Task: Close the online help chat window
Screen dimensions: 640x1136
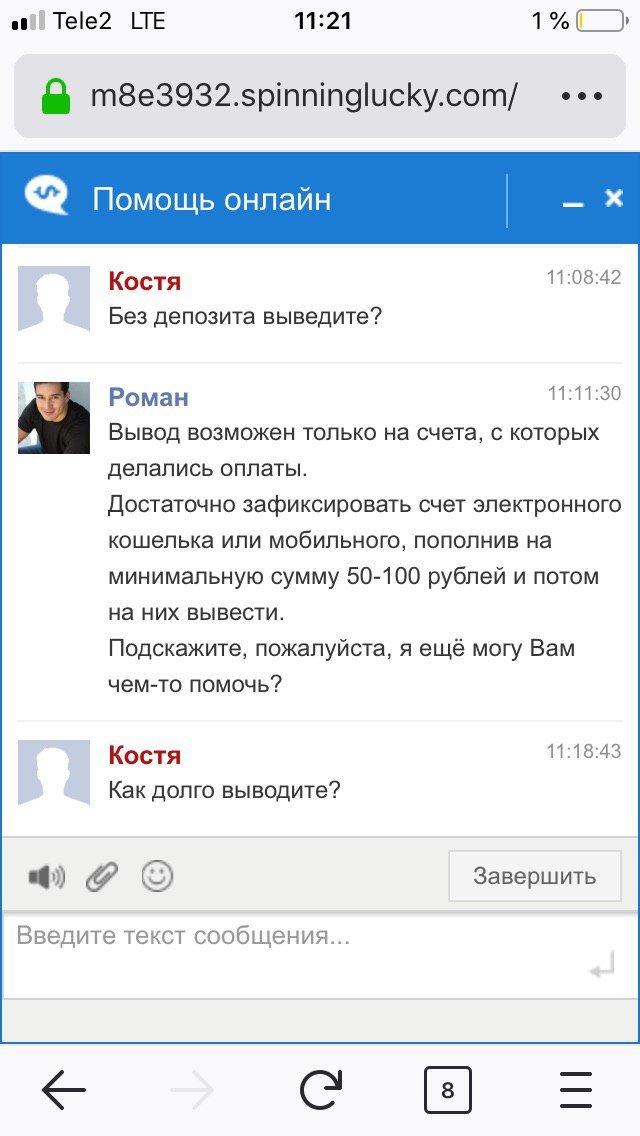Action: 614,198
